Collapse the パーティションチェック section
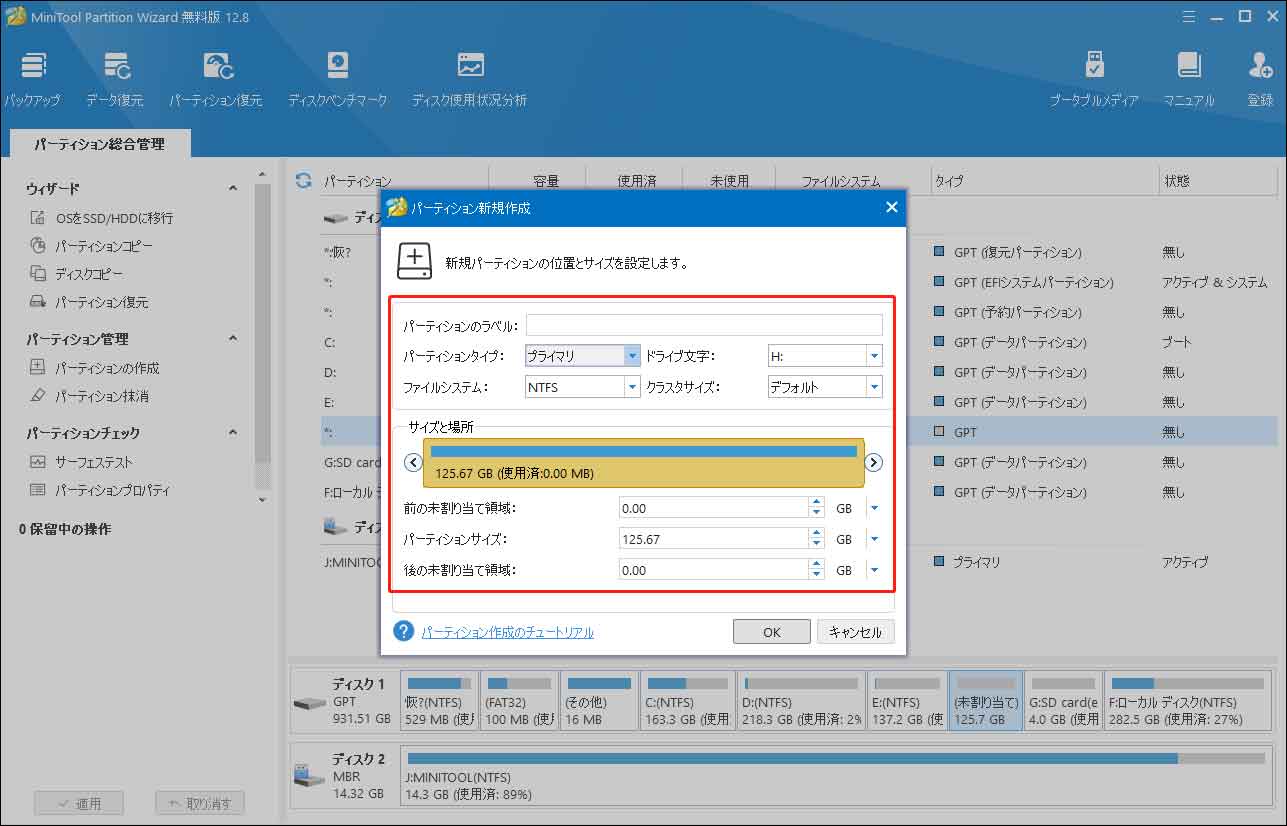The image size is (1287, 826). tap(233, 432)
